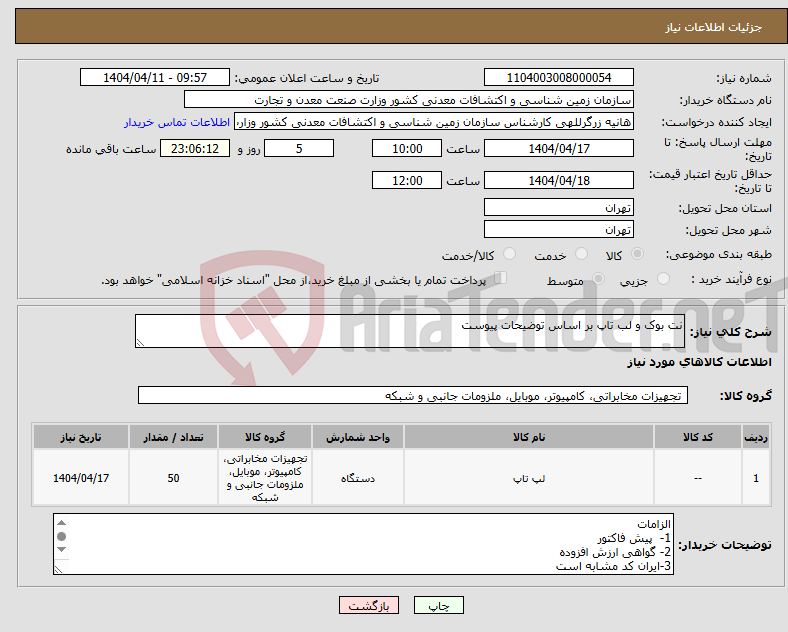Click the buyer organization name field
The height and width of the screenshot is (632, 788).
point(409,99)
